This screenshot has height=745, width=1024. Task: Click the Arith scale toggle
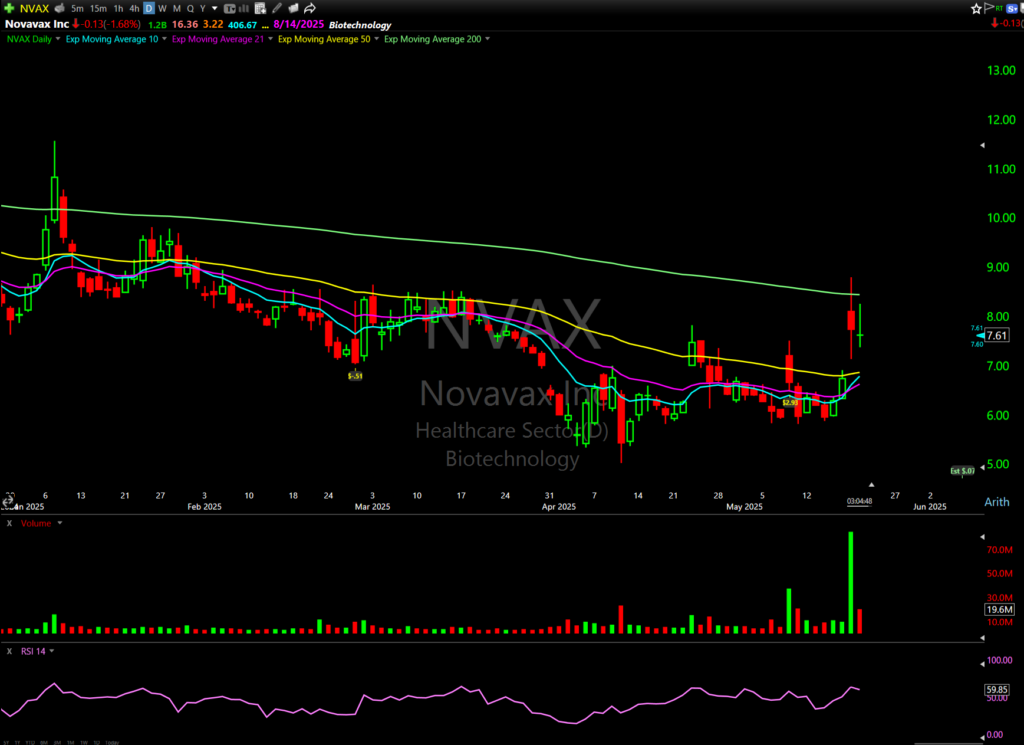coord(997,501)
